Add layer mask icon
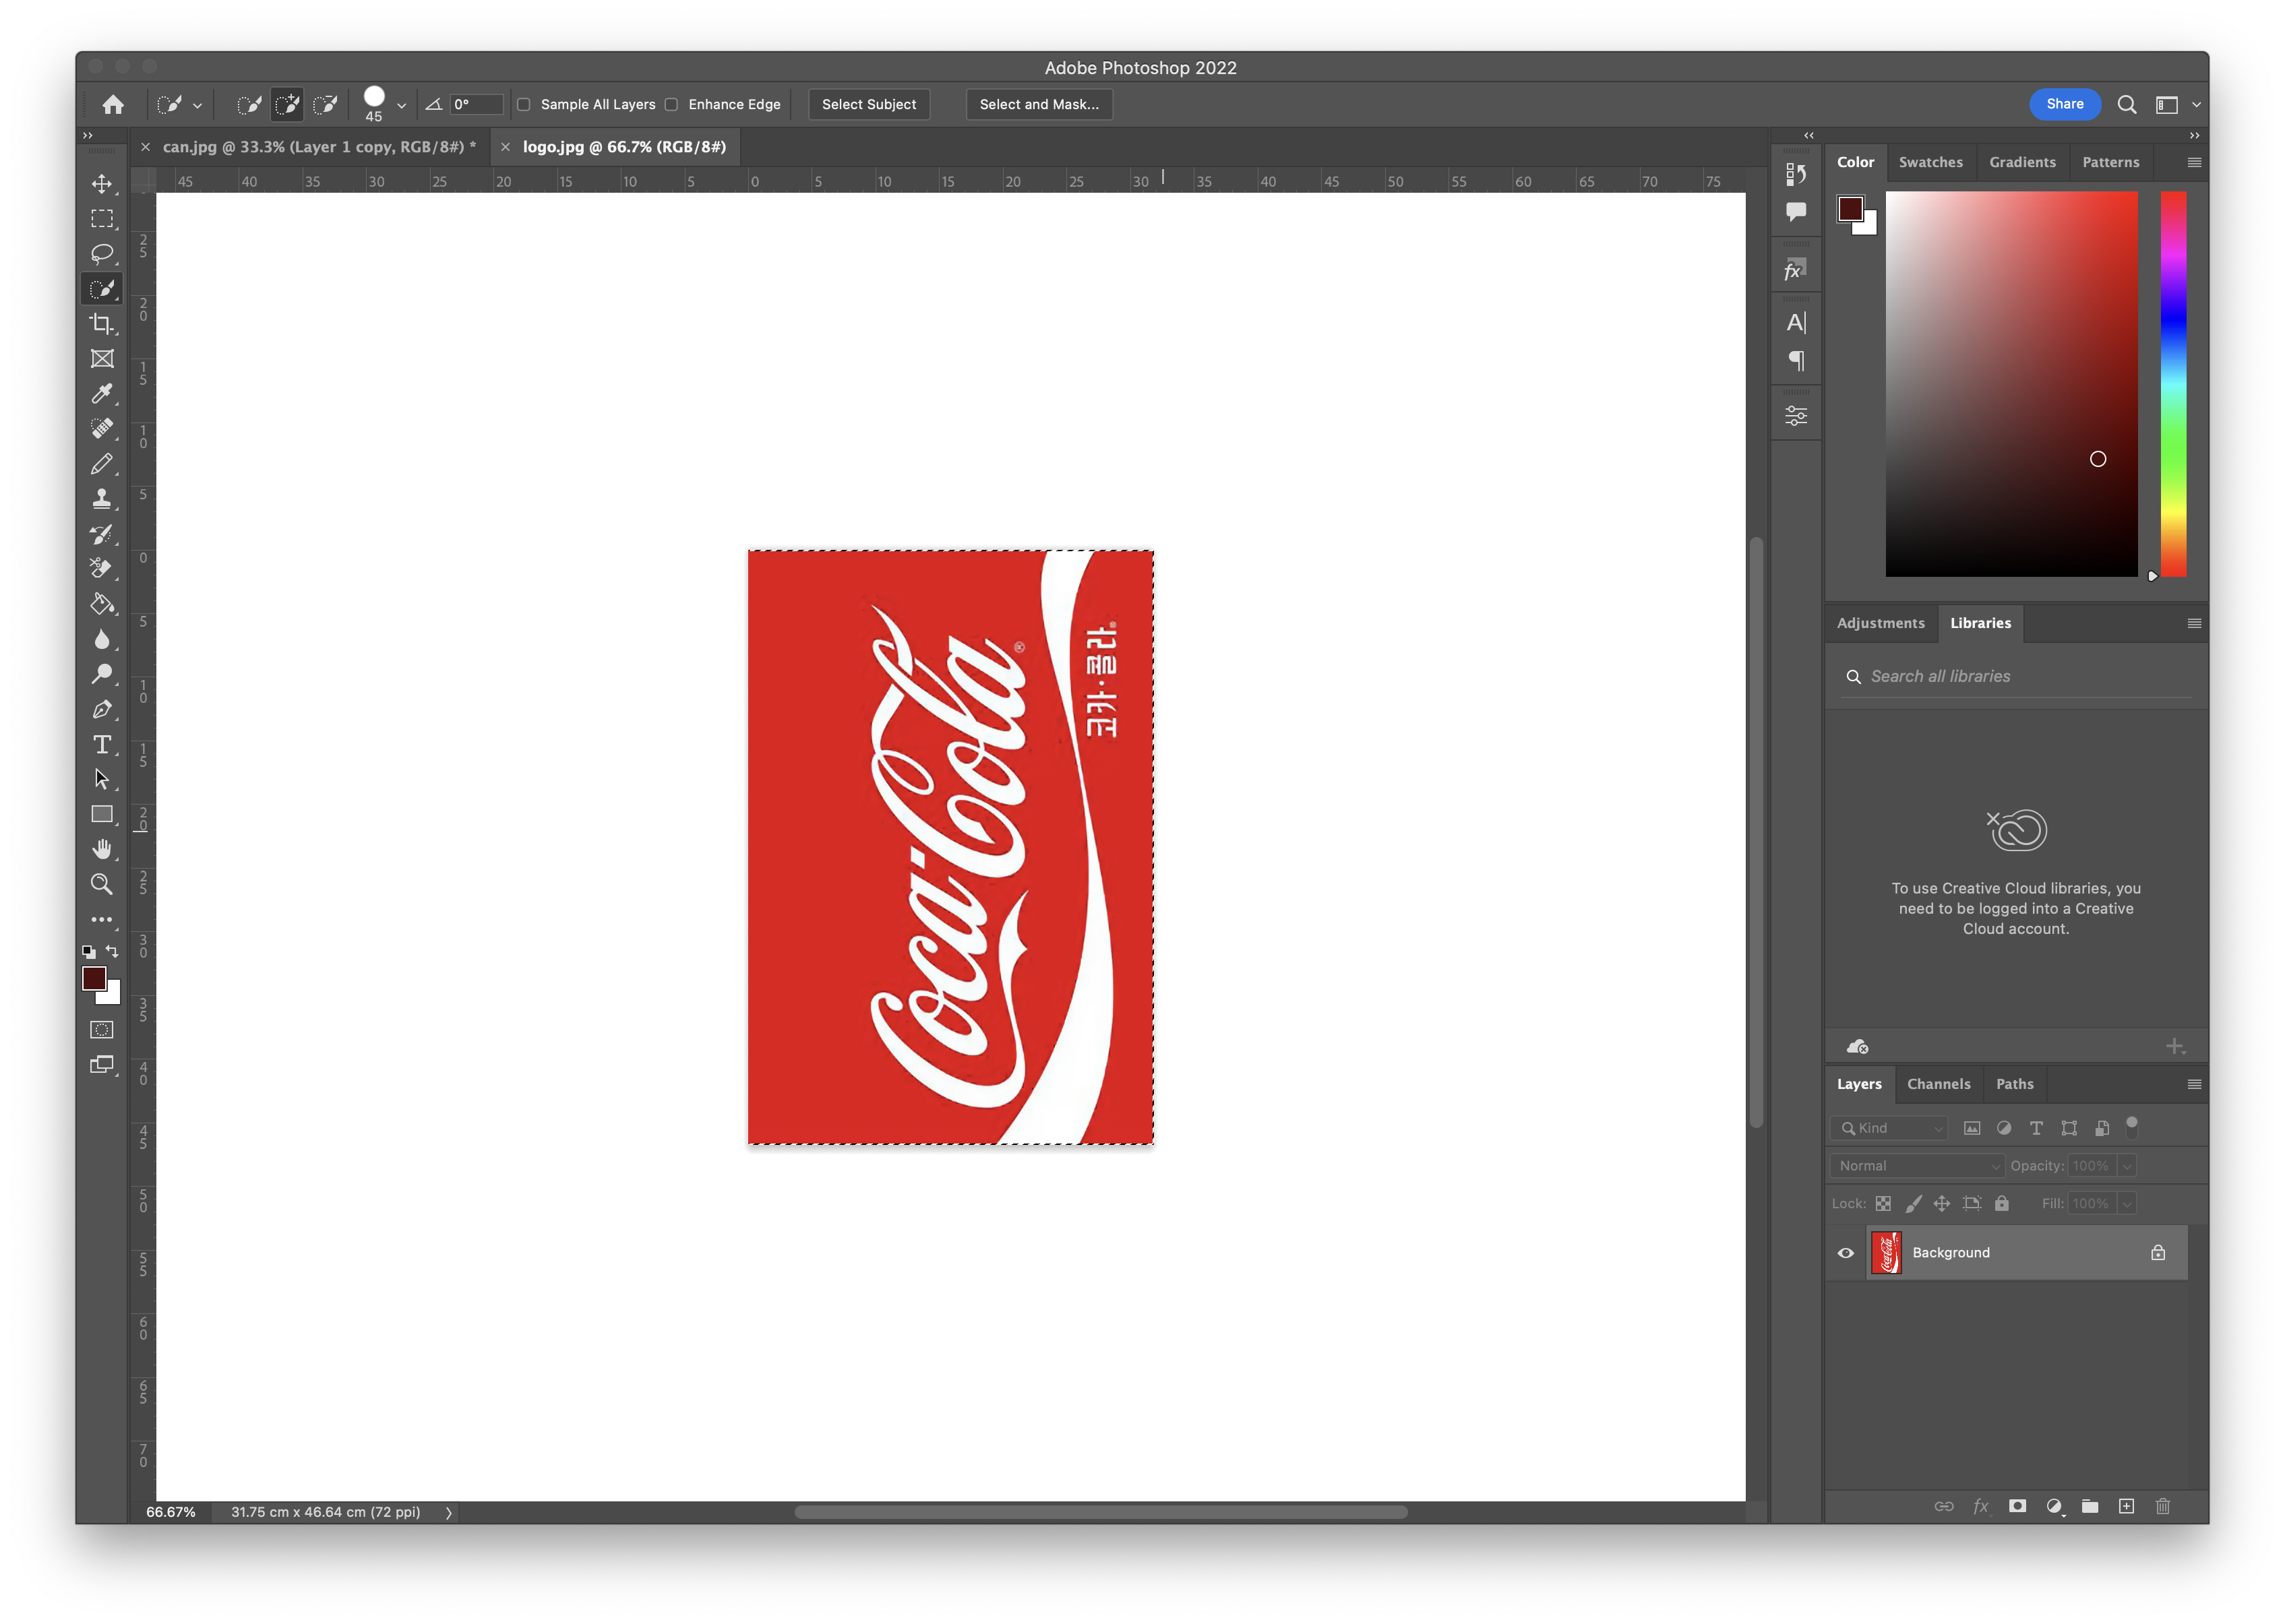The width and height of the screenshot is (2285, 1624). [x=2017, y=1506]
